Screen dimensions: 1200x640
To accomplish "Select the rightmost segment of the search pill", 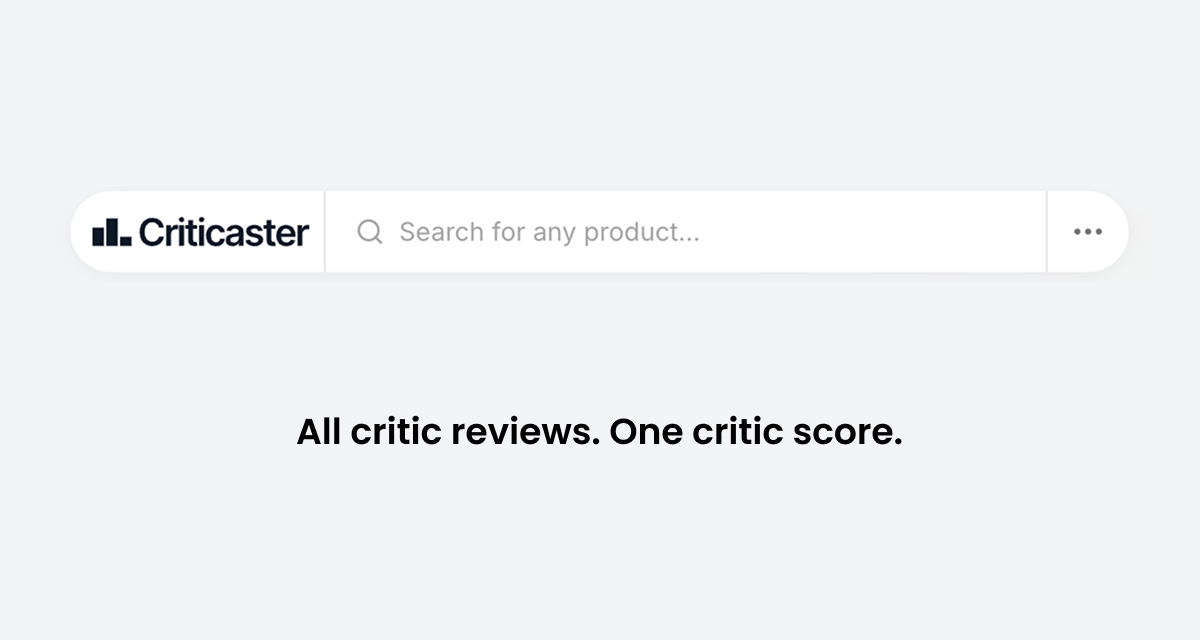I will (x=1087, y=231).
